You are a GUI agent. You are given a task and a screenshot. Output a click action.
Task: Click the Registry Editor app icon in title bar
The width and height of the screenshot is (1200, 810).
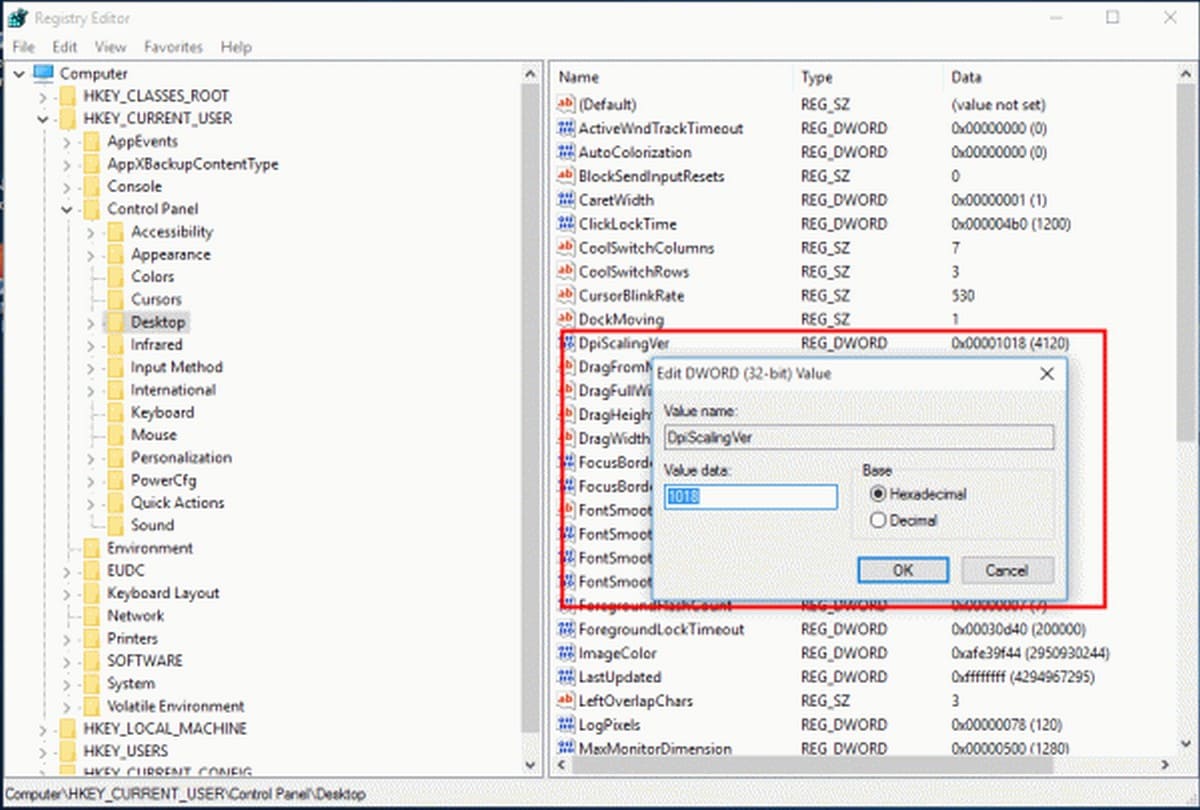[x=18, y=18]
